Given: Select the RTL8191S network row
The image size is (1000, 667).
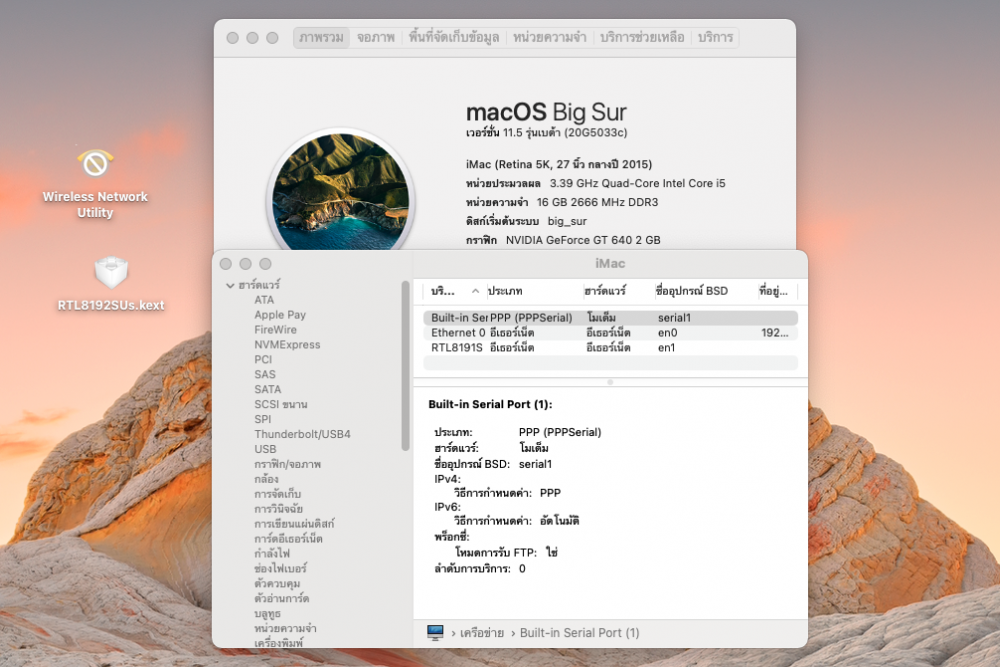Looking at the screenshot, I should pos(610,348).
